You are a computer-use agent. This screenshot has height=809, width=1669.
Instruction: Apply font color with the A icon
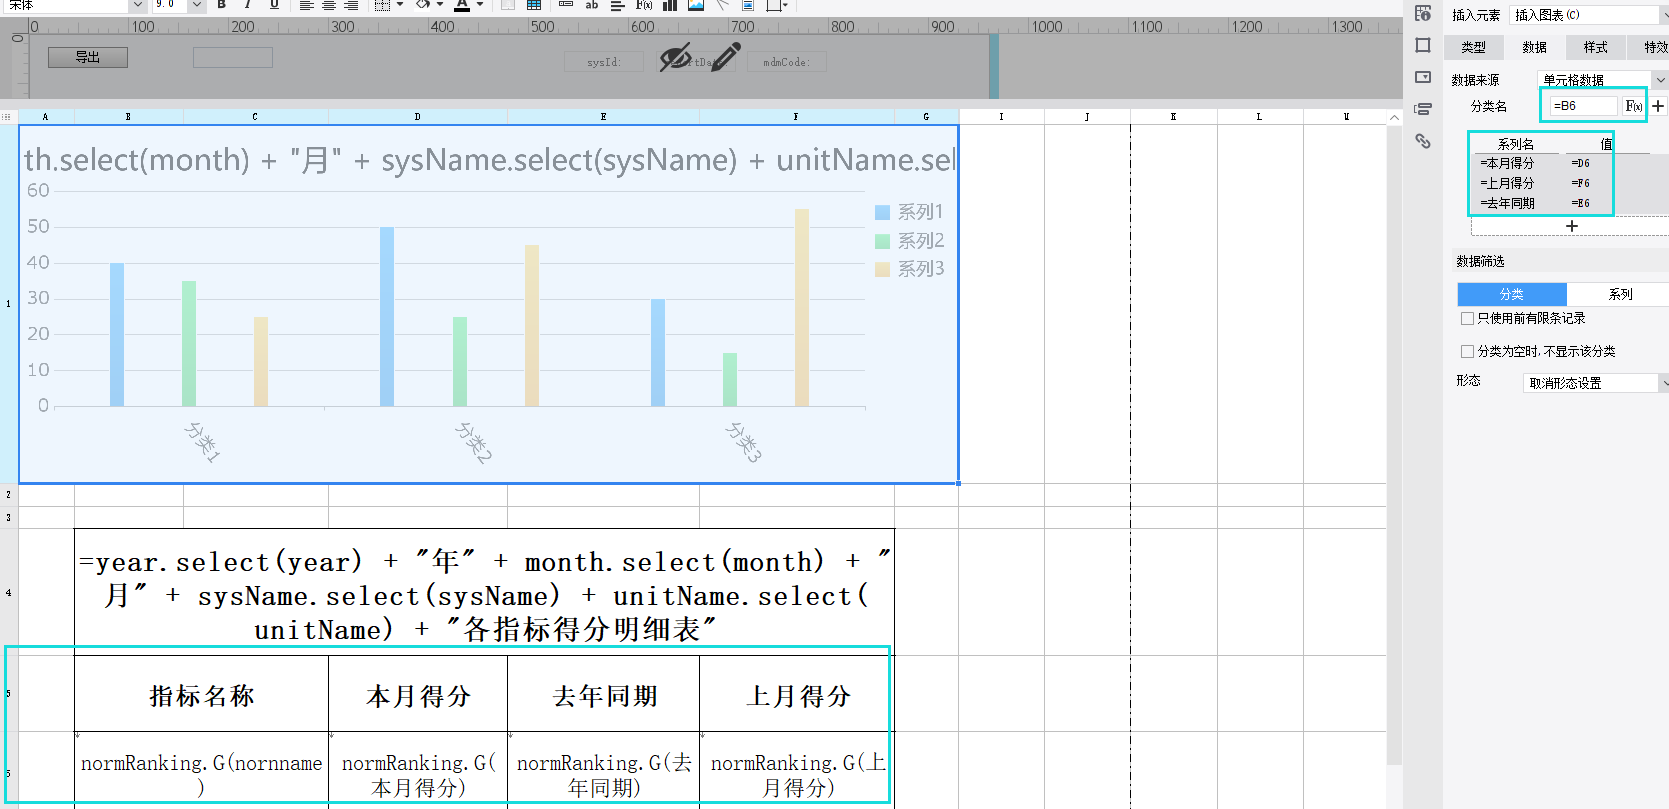coord(461,5)
